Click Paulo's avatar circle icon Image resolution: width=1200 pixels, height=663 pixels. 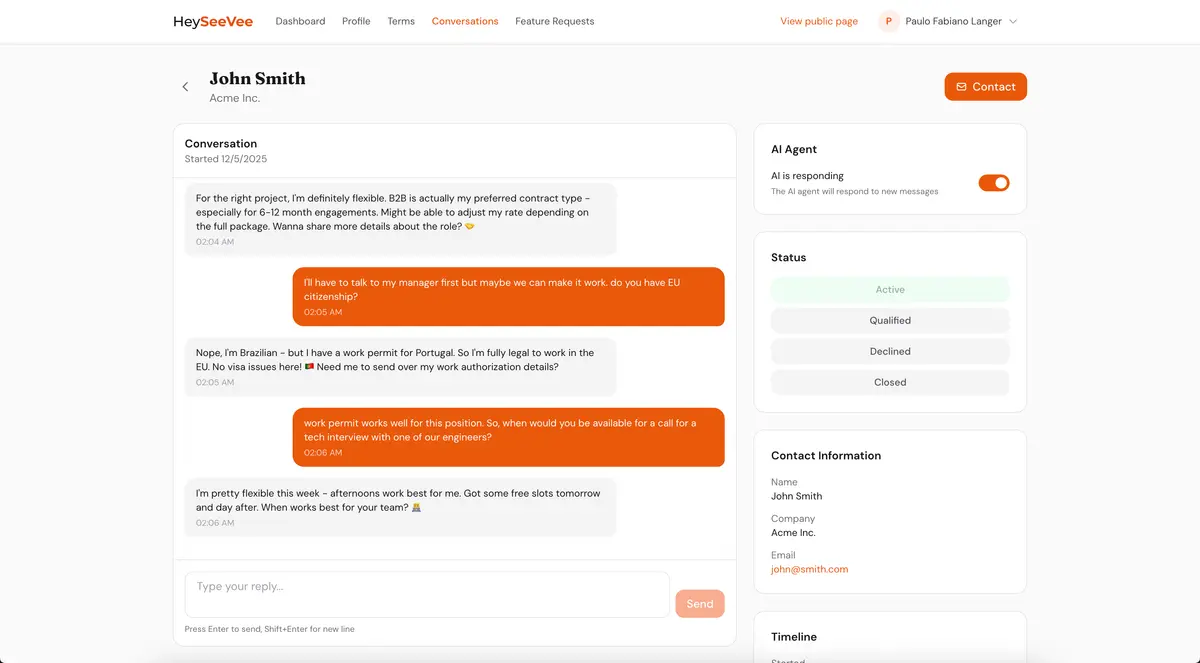[887, 20]
